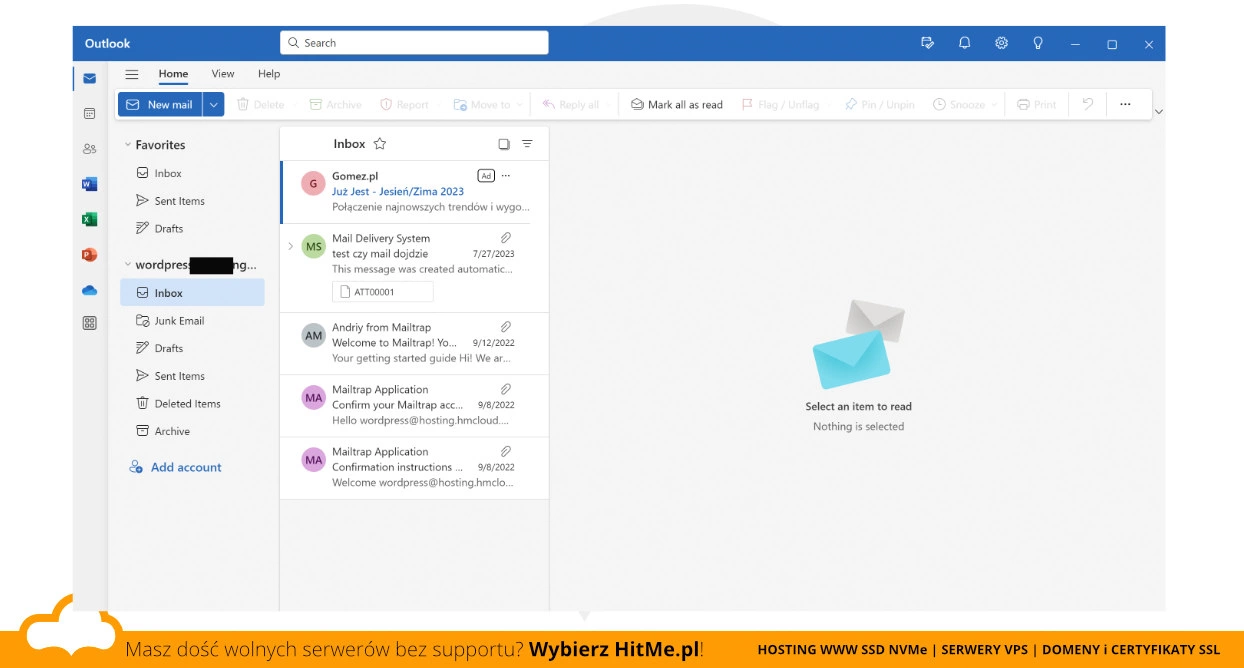Image resolution: width=1244 pixels, height=668 pixels.
Task: Open more options on Gomez.pl ad
Action: coord(506,176)
